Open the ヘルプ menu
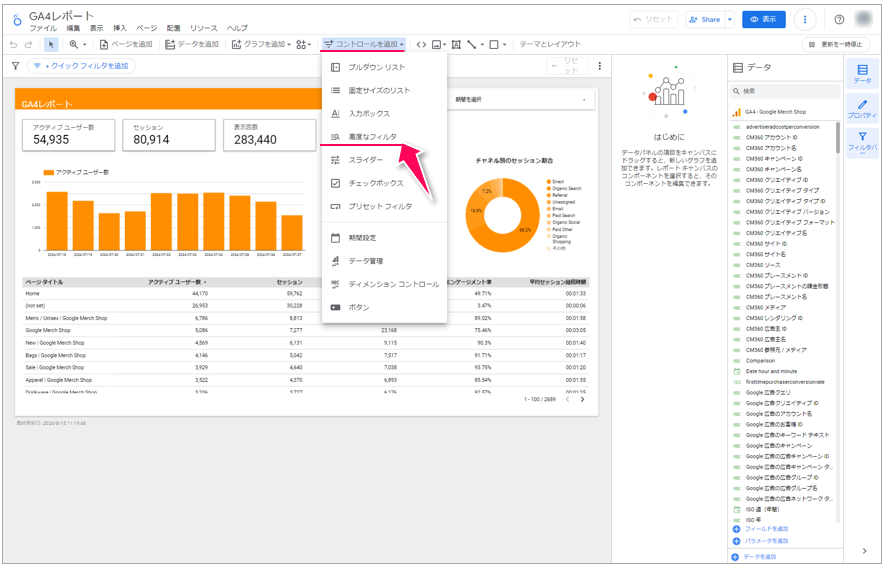The image size is (885, 567). click(237, 28)
